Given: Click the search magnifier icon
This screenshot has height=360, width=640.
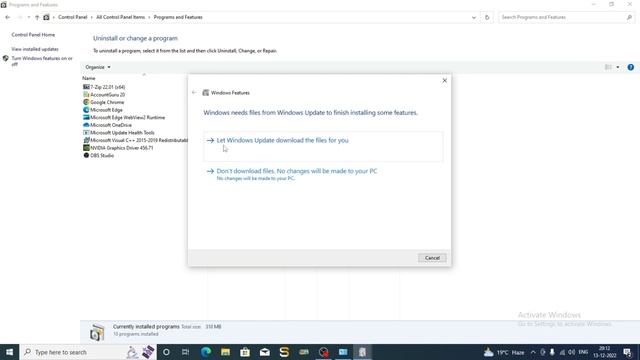Looking at the screenshot, I should point(629,17).
